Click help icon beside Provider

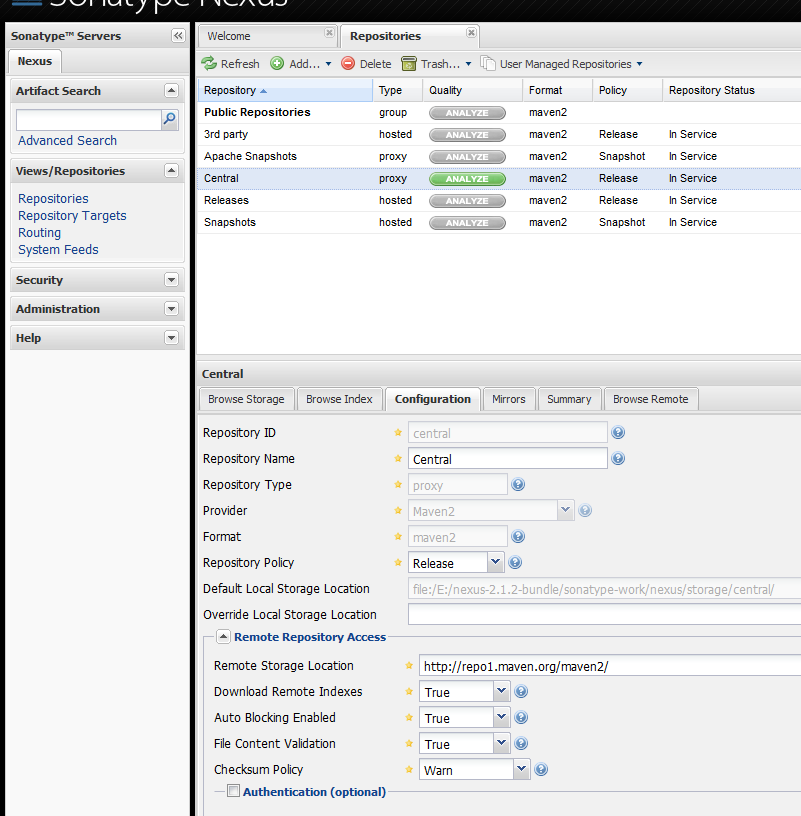585,511
